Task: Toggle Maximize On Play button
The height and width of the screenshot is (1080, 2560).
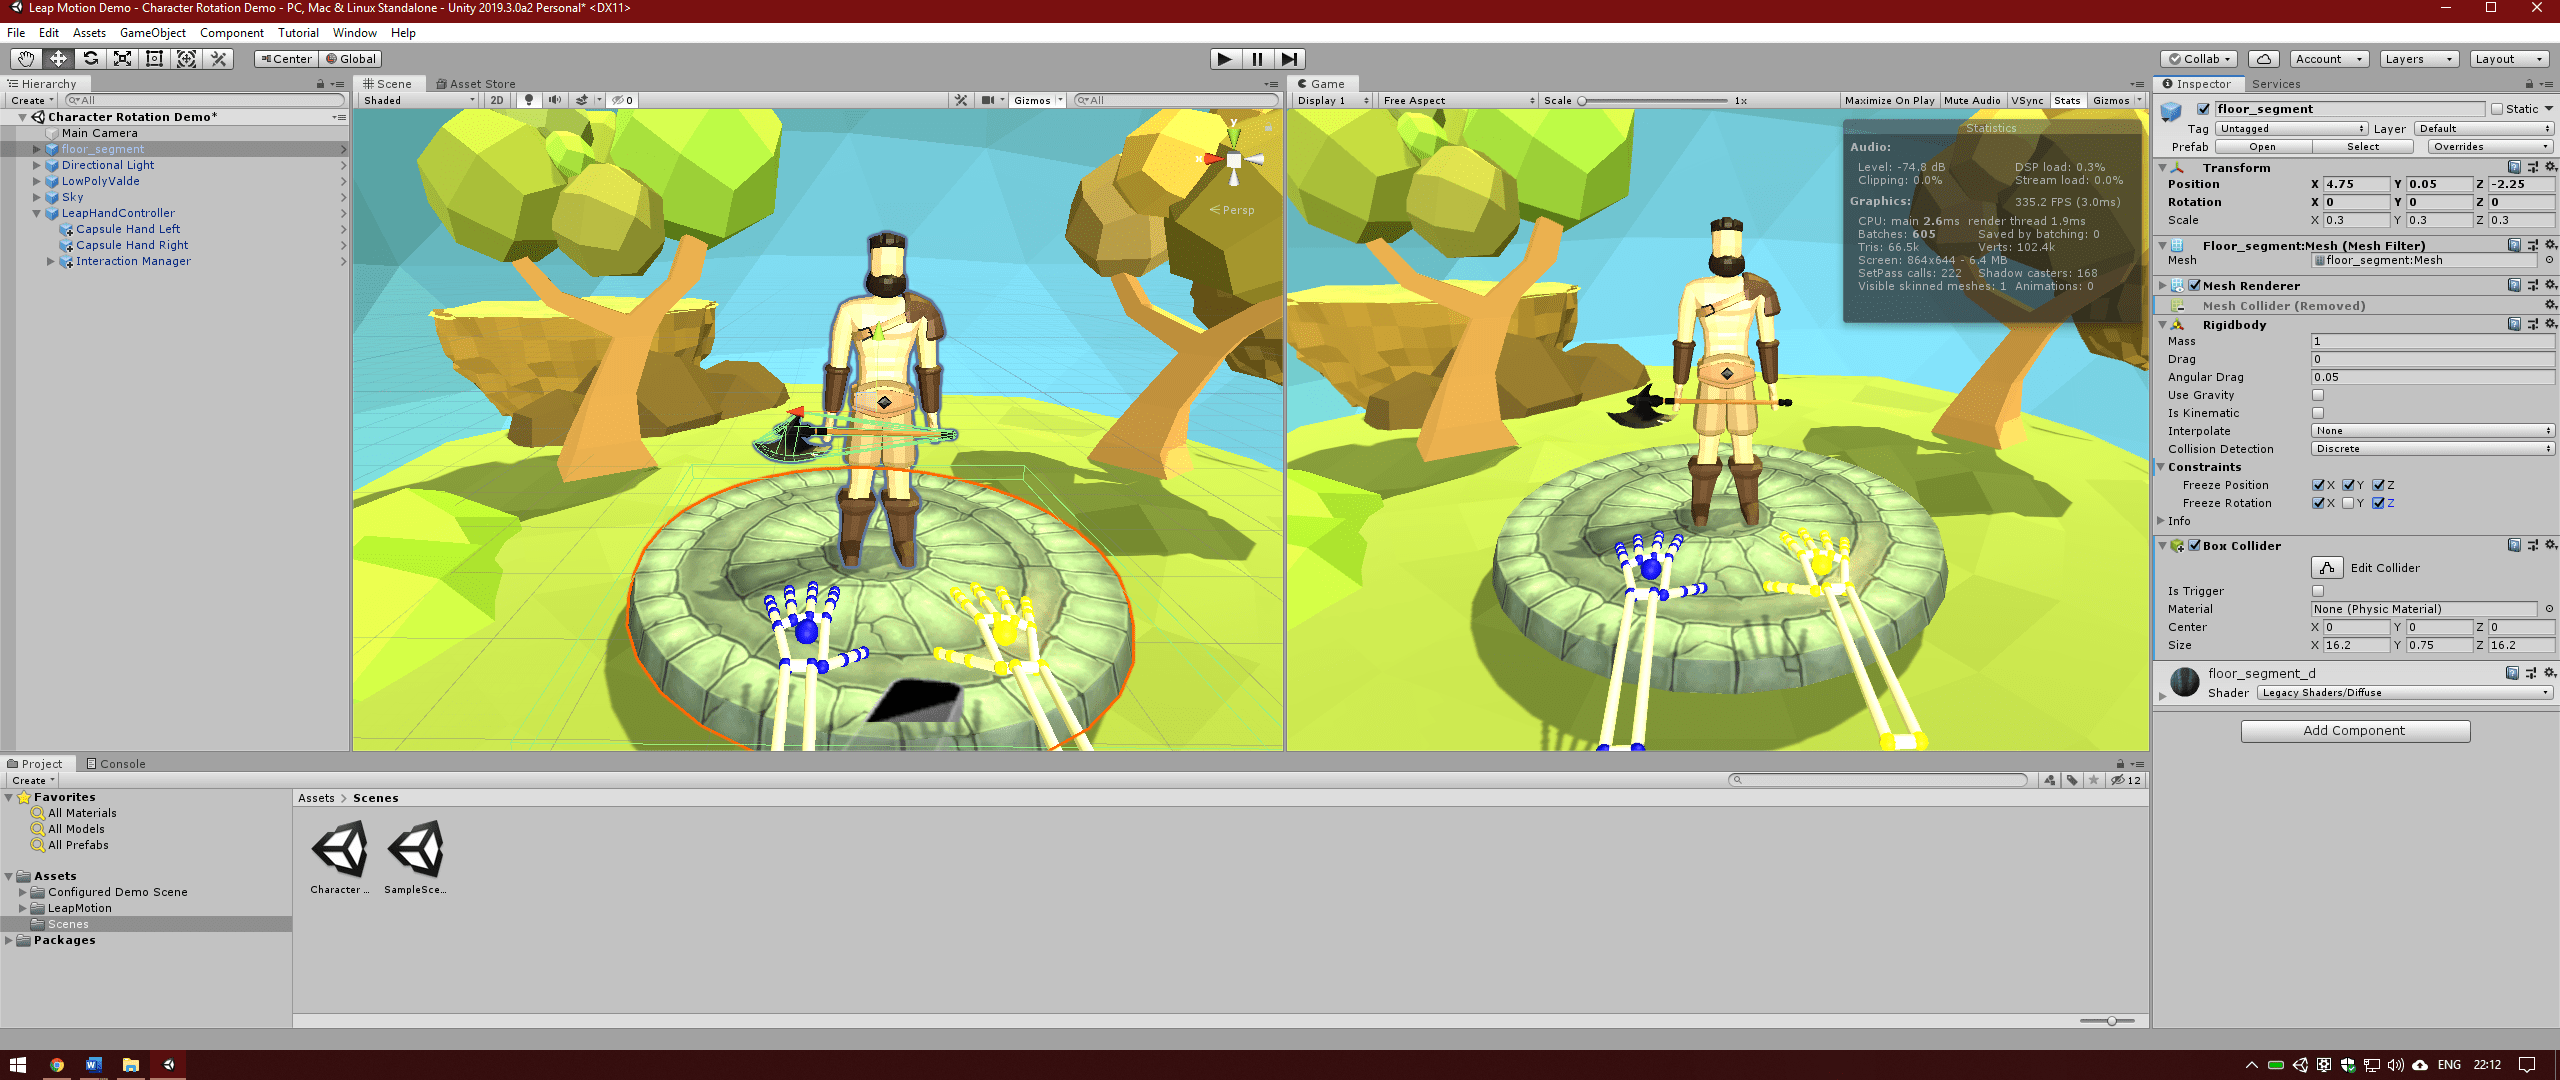Action: coord(1889,100)
